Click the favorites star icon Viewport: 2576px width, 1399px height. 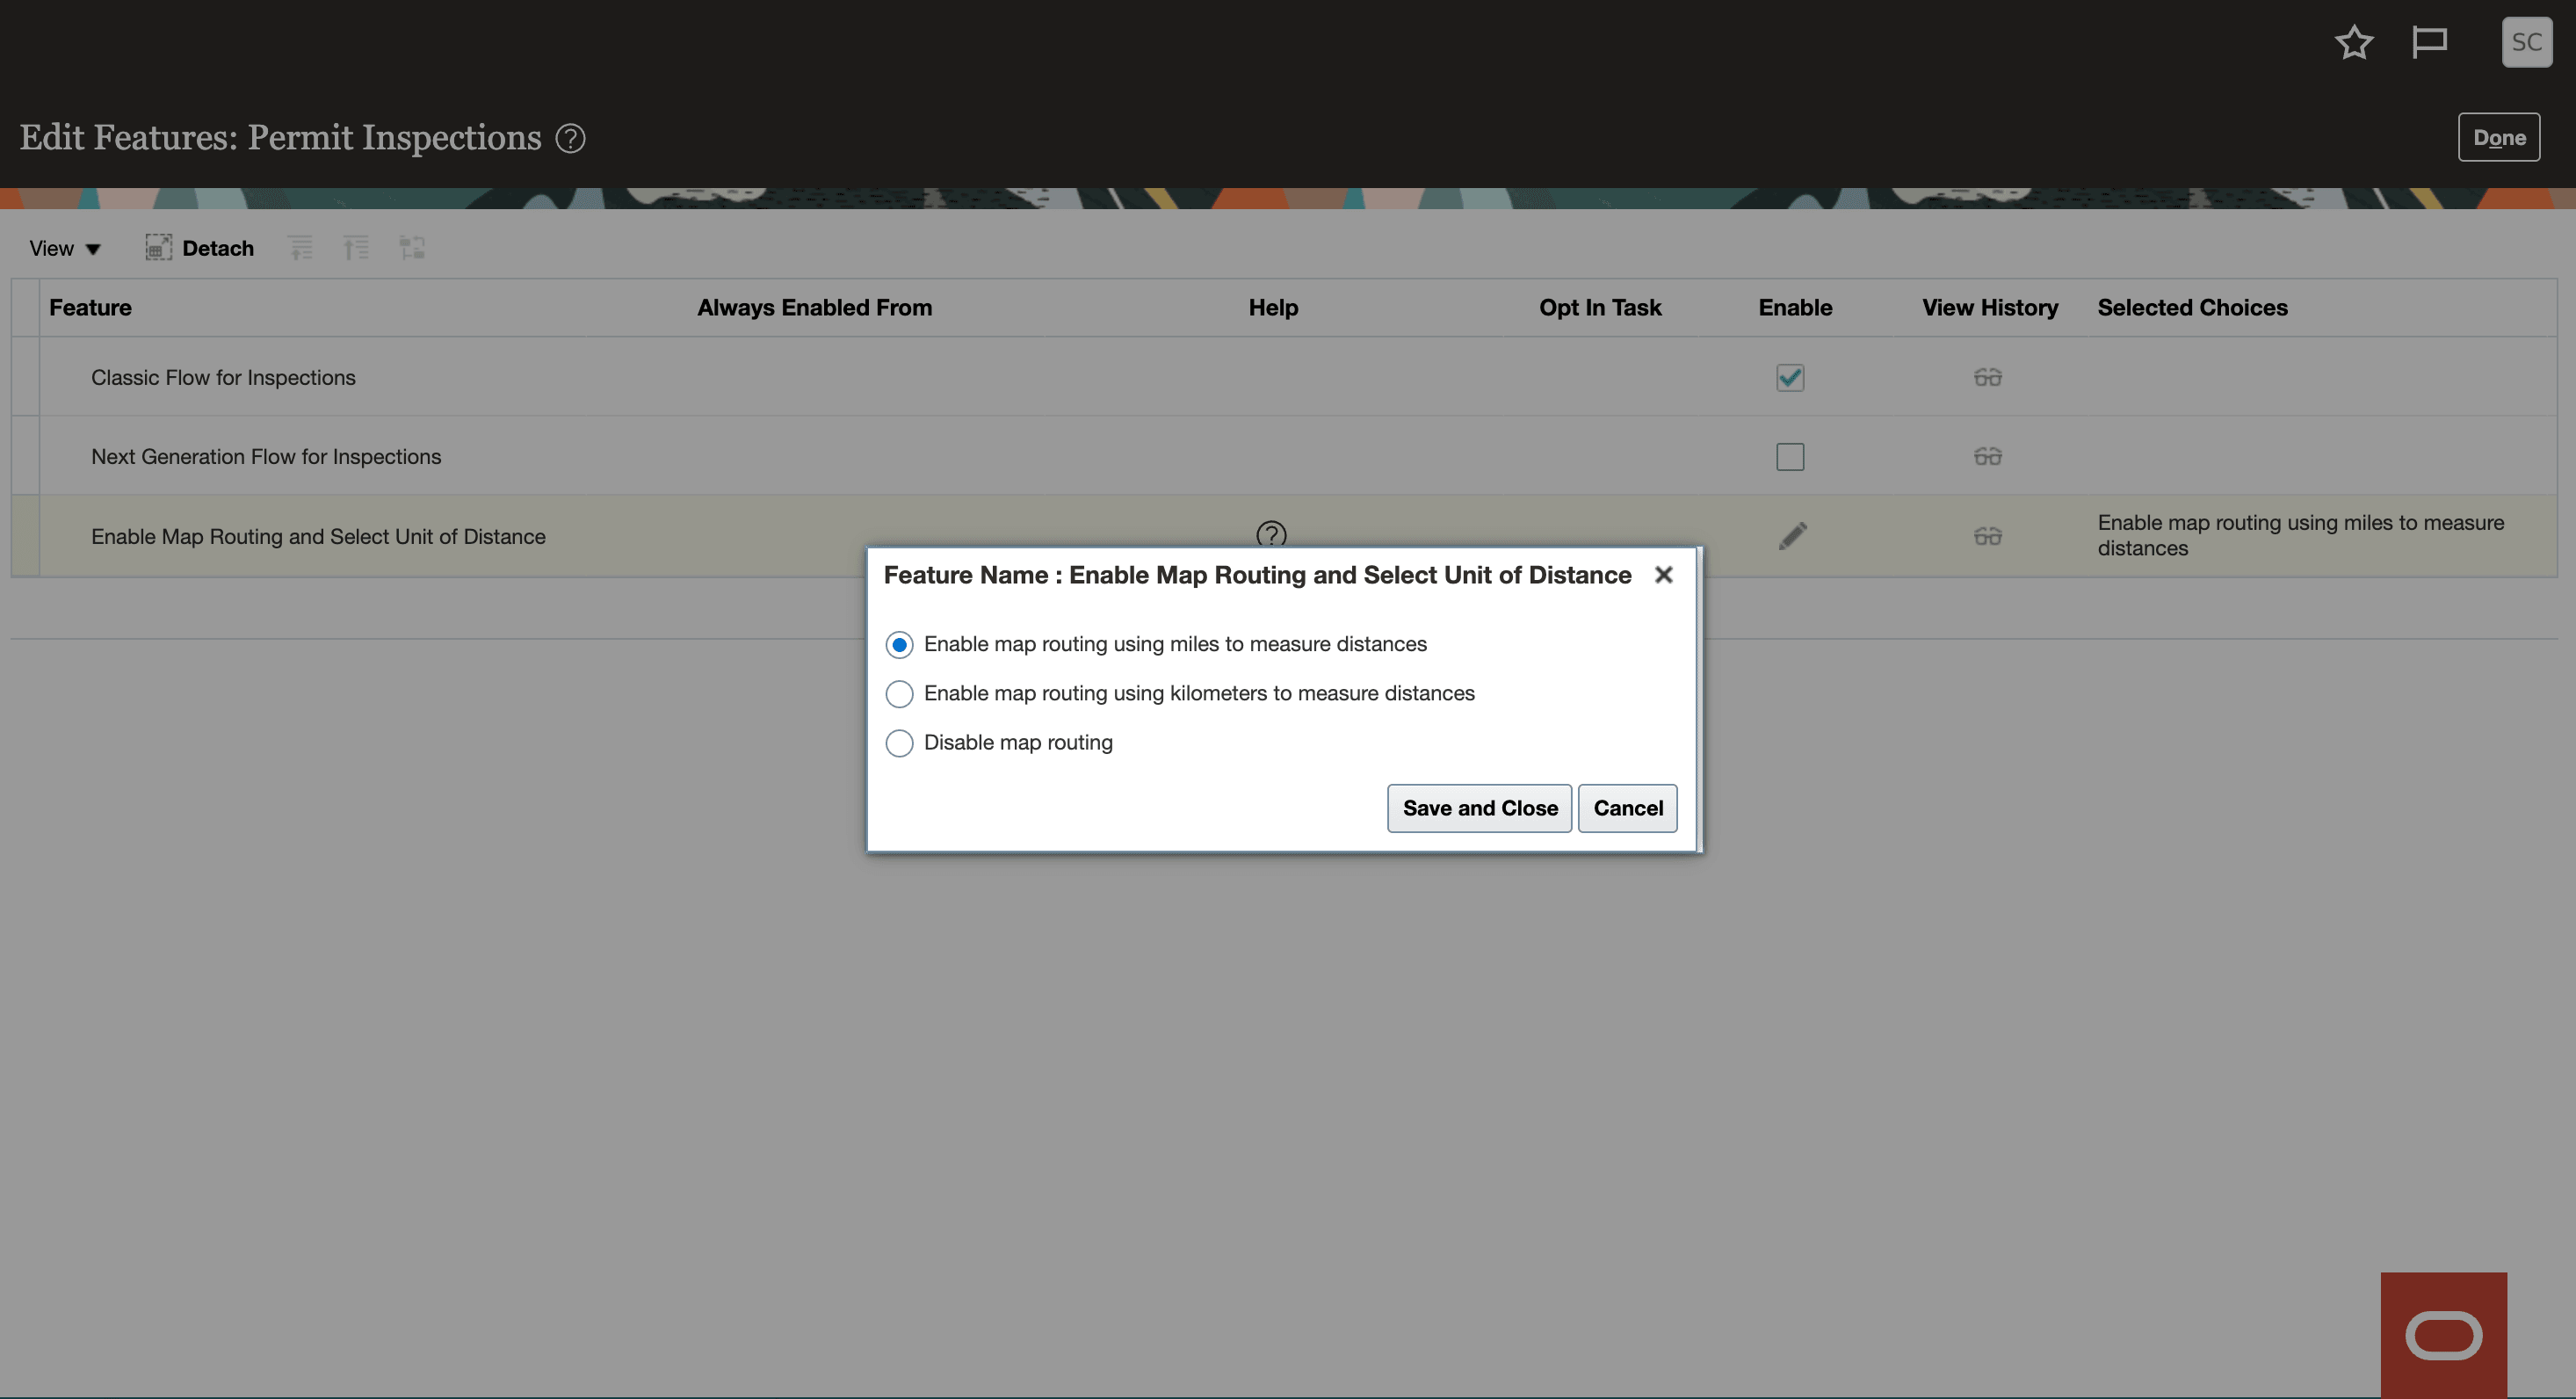(2353, 42)
